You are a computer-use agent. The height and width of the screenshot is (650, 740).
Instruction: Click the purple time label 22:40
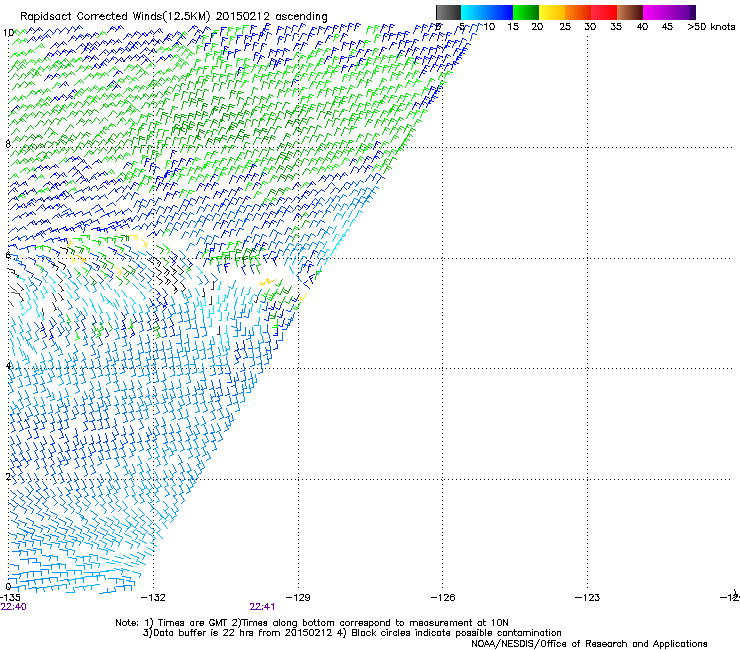[13, 607]
